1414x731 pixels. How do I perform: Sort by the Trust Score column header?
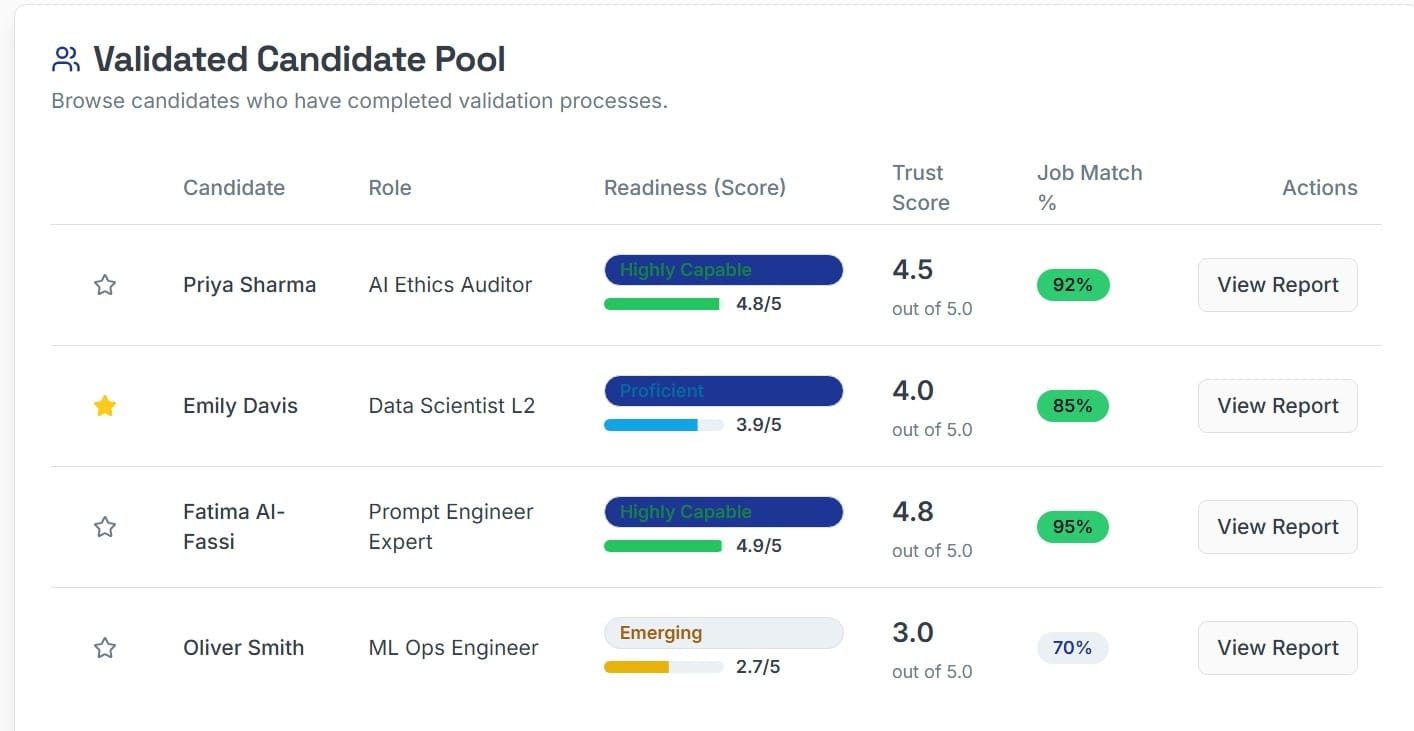pos(919,187)
